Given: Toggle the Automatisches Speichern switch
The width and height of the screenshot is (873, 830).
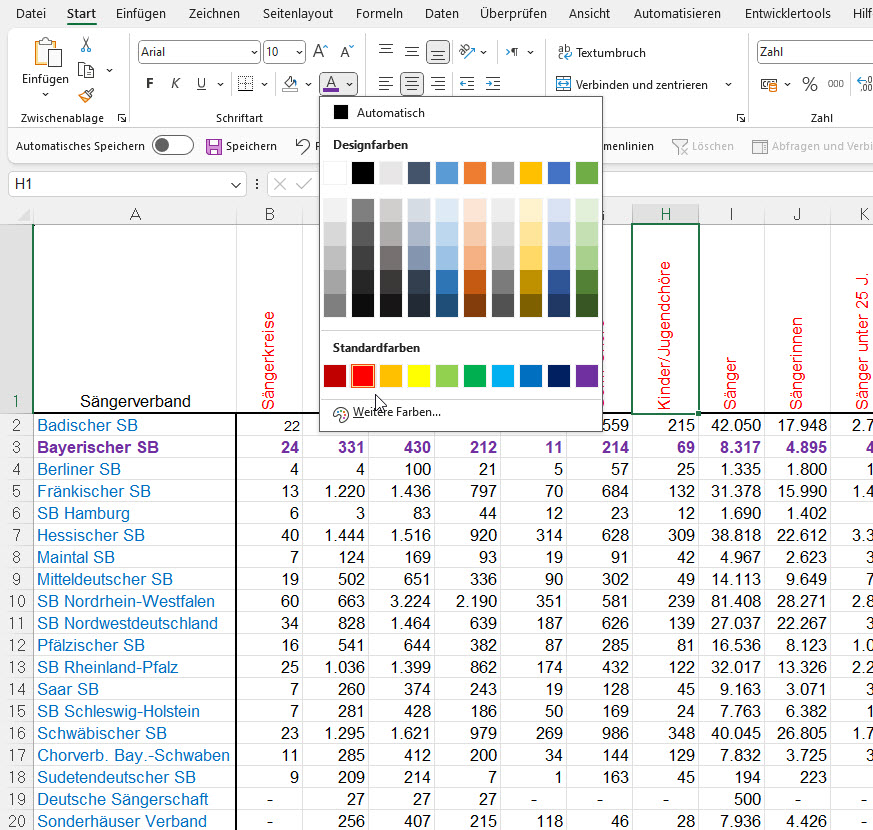Looking at the screenshot, I should click(172, 146).
